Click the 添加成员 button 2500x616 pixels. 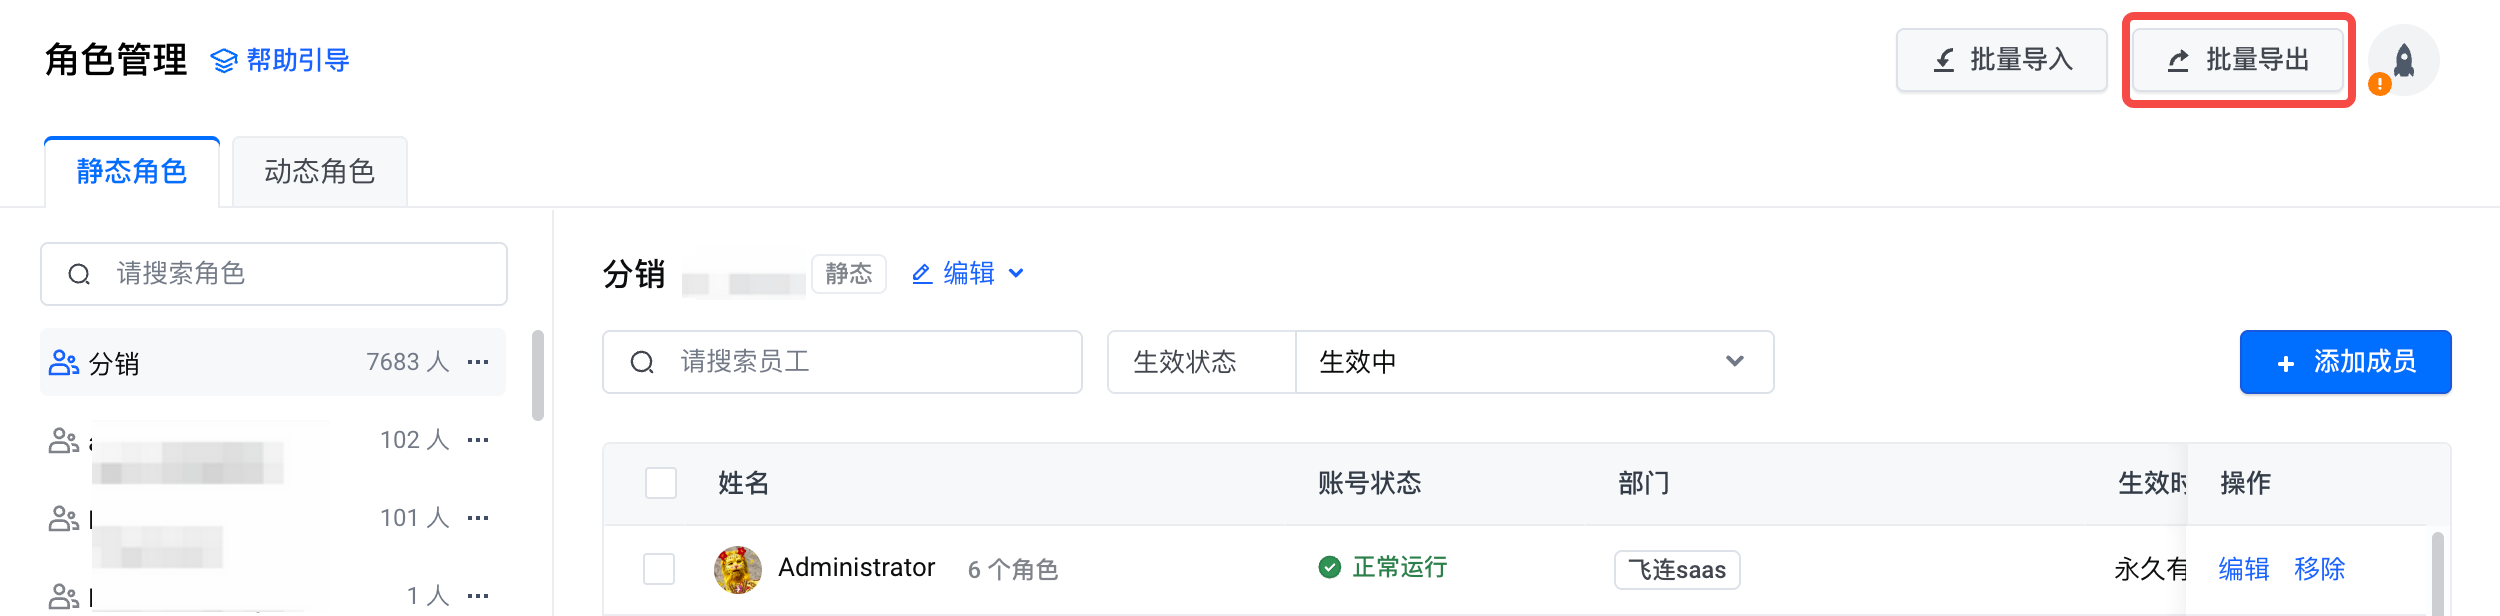click(x=2345, y=362)
